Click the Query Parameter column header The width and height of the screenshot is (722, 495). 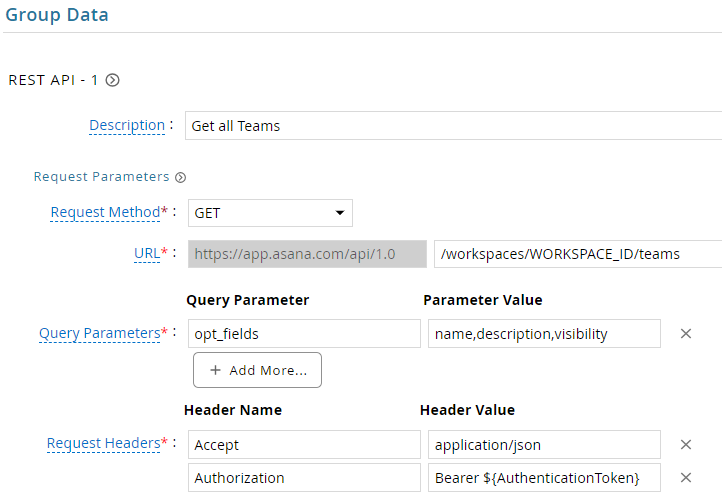248,300
